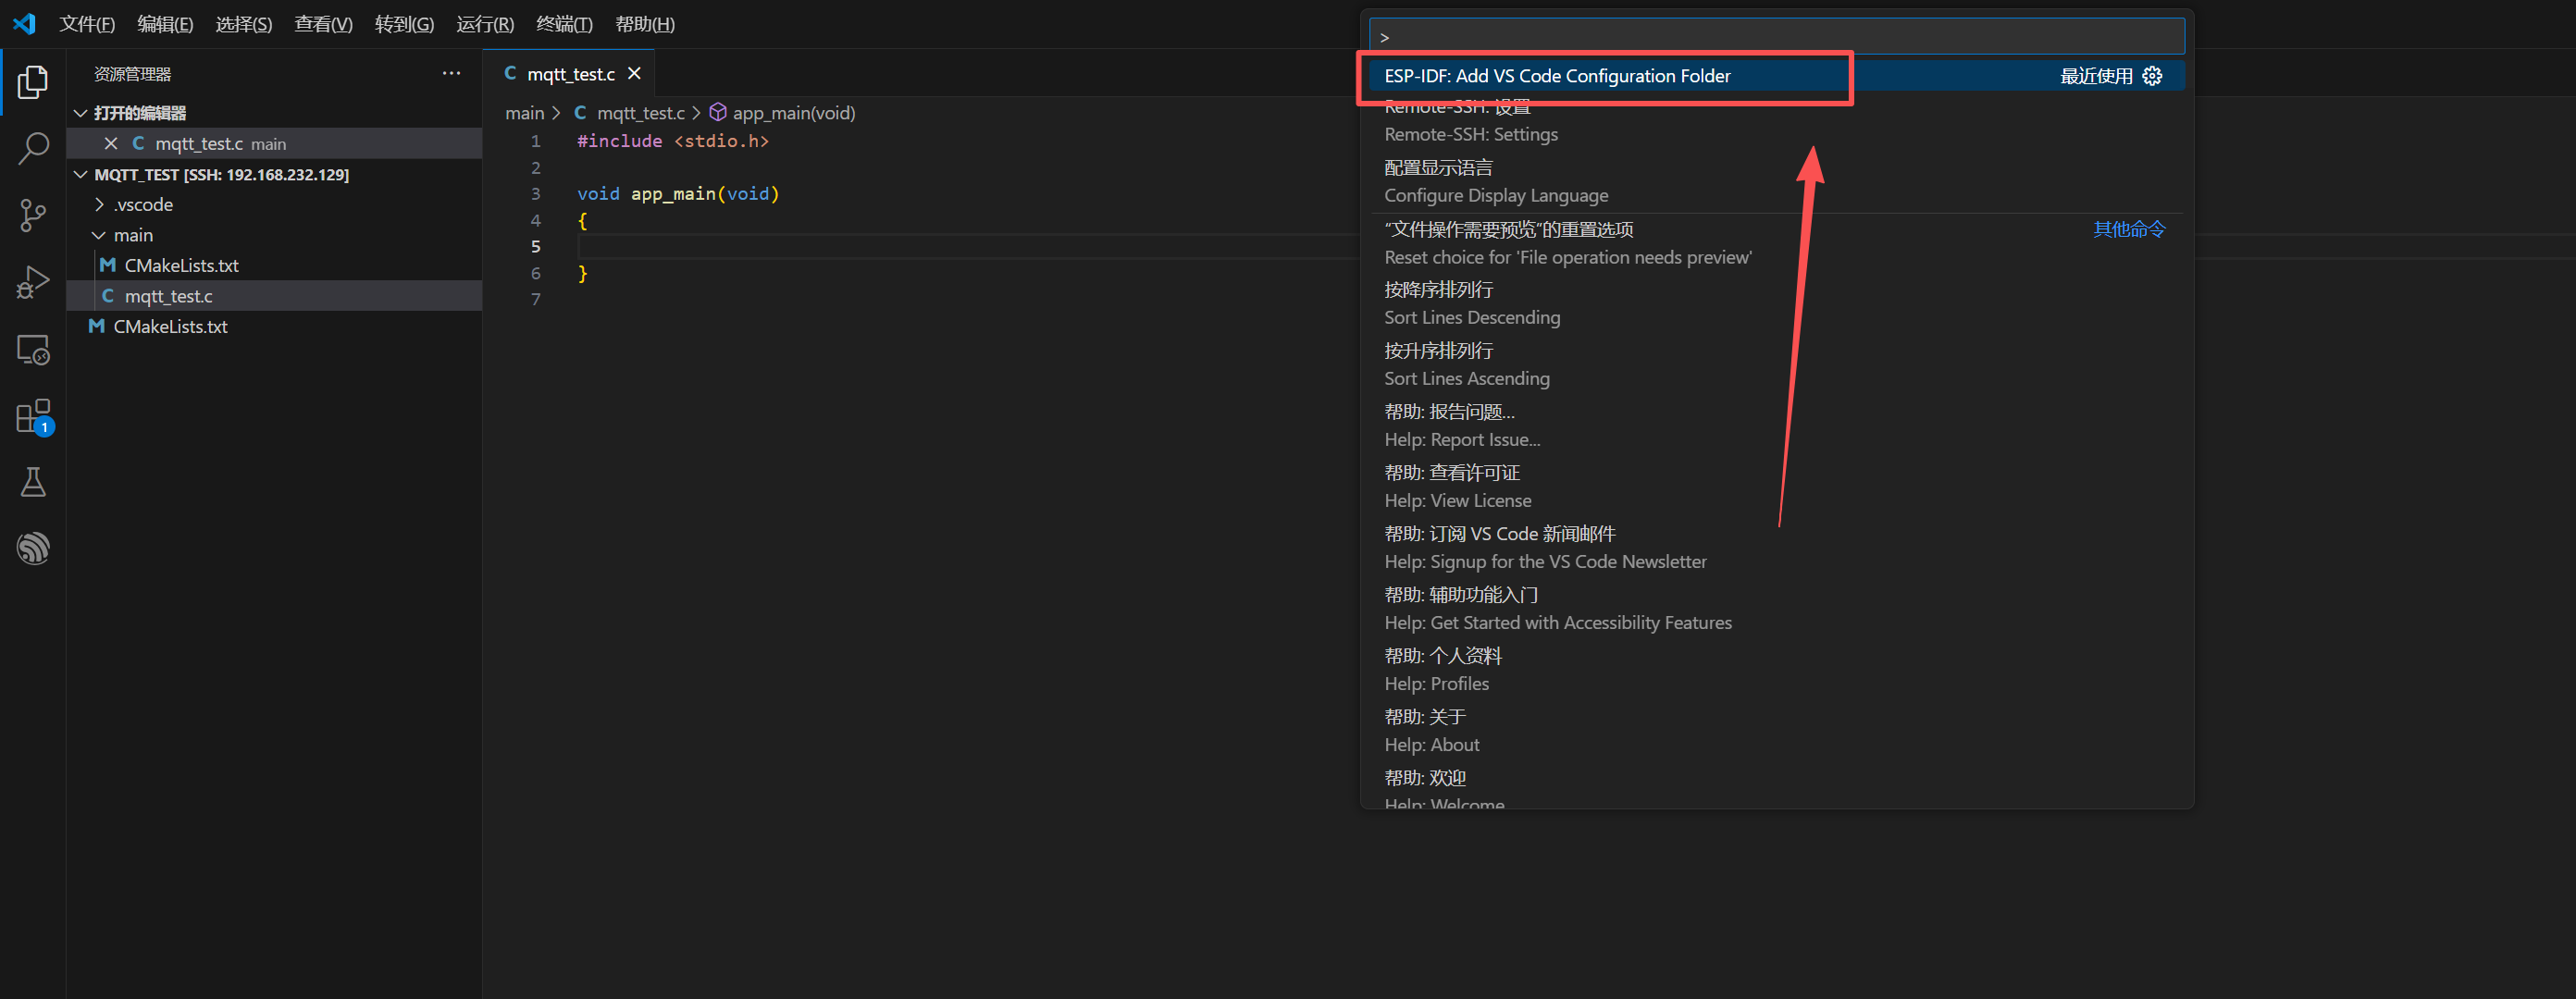Collapse the MQTT_TEST workspace section
2576x999 pixels.
click(81, 175)
